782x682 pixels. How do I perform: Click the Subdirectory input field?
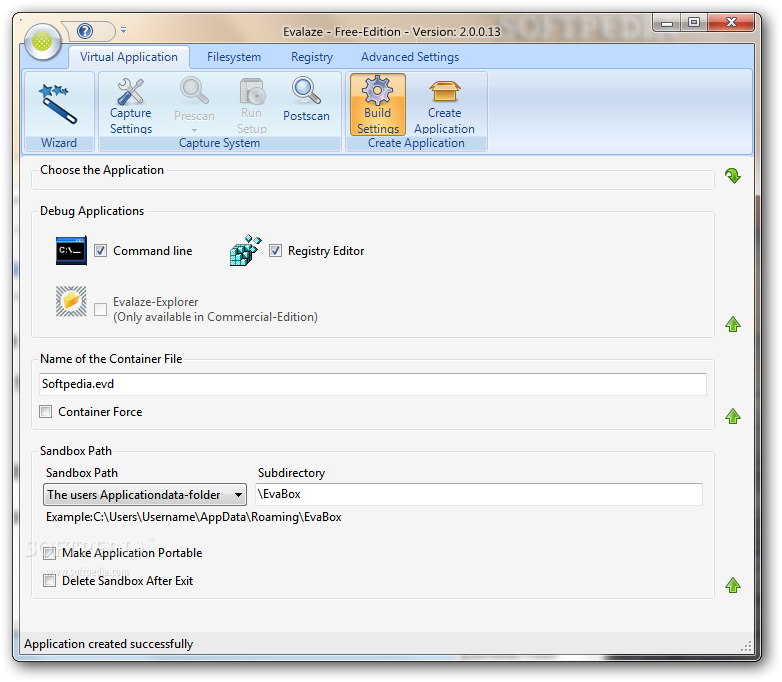(x=479, y=494)
